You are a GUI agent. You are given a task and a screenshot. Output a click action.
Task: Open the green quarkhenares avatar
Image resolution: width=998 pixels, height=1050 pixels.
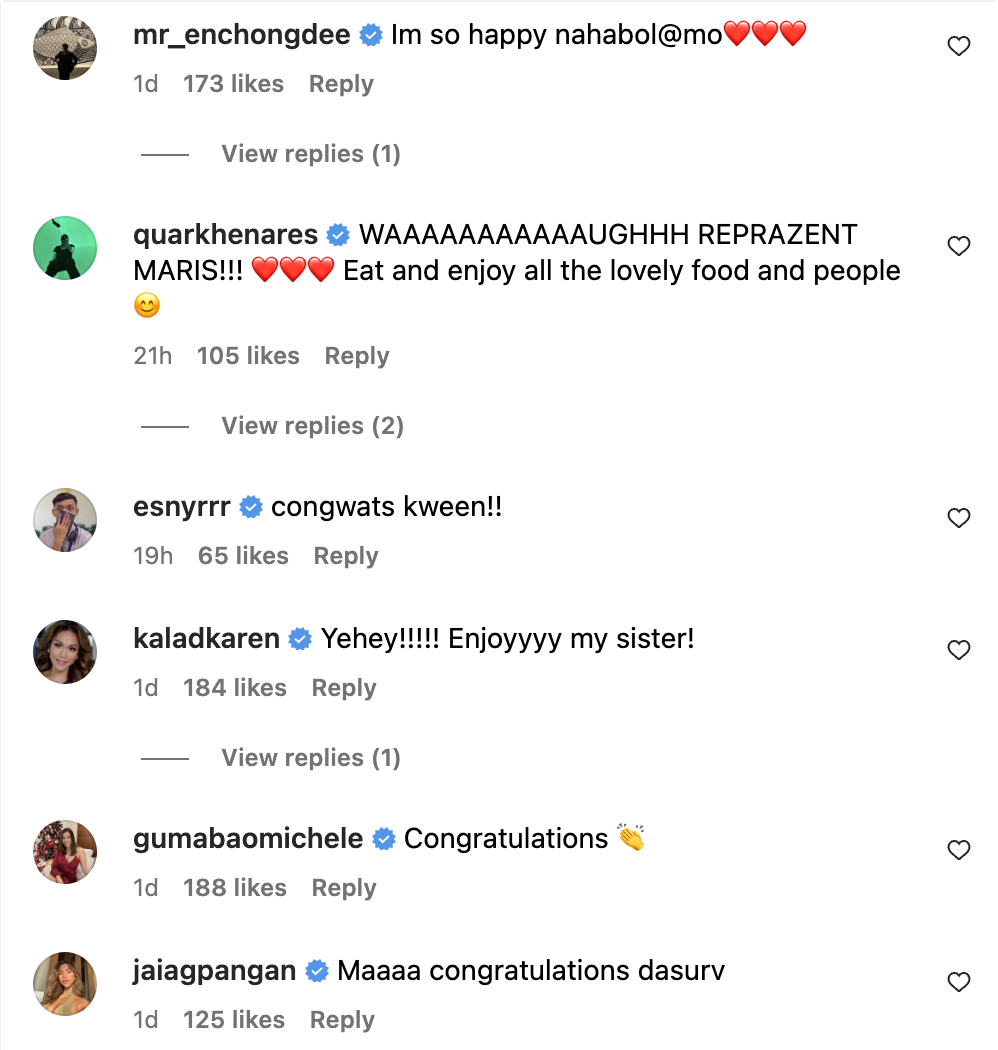pos(65,248)
